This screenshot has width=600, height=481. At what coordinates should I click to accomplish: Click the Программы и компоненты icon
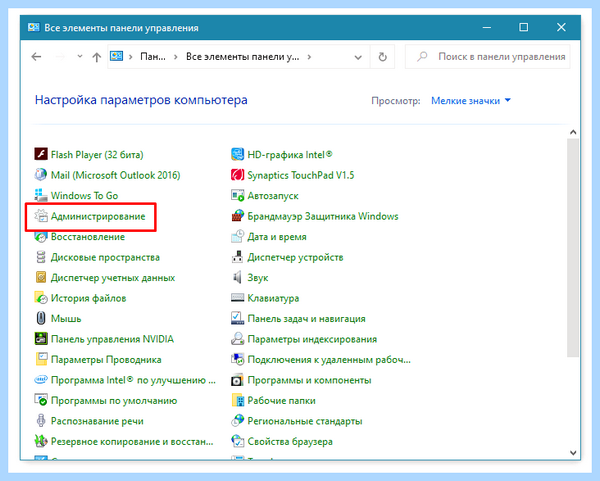tap(238, 380)
